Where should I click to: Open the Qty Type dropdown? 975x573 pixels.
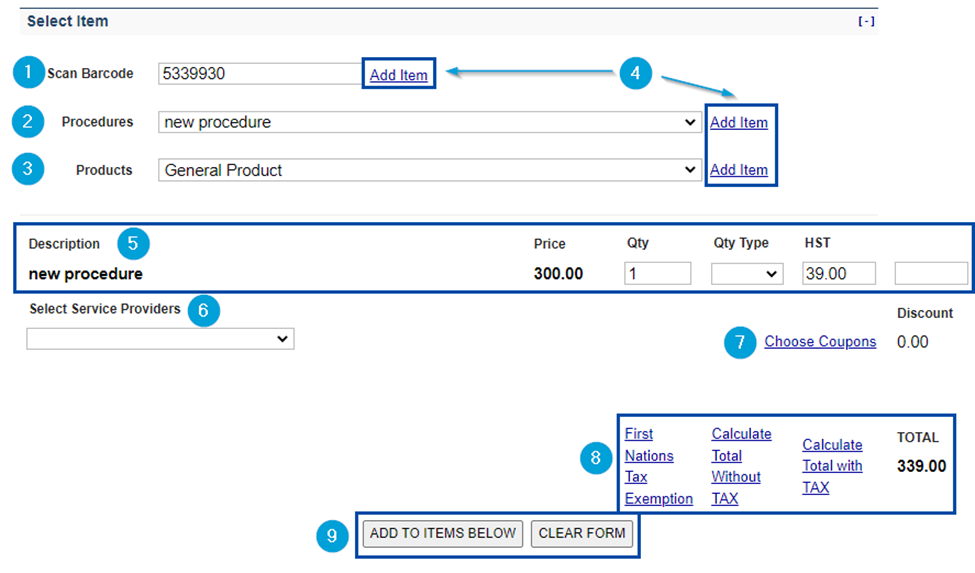click(x=746, y=273)
